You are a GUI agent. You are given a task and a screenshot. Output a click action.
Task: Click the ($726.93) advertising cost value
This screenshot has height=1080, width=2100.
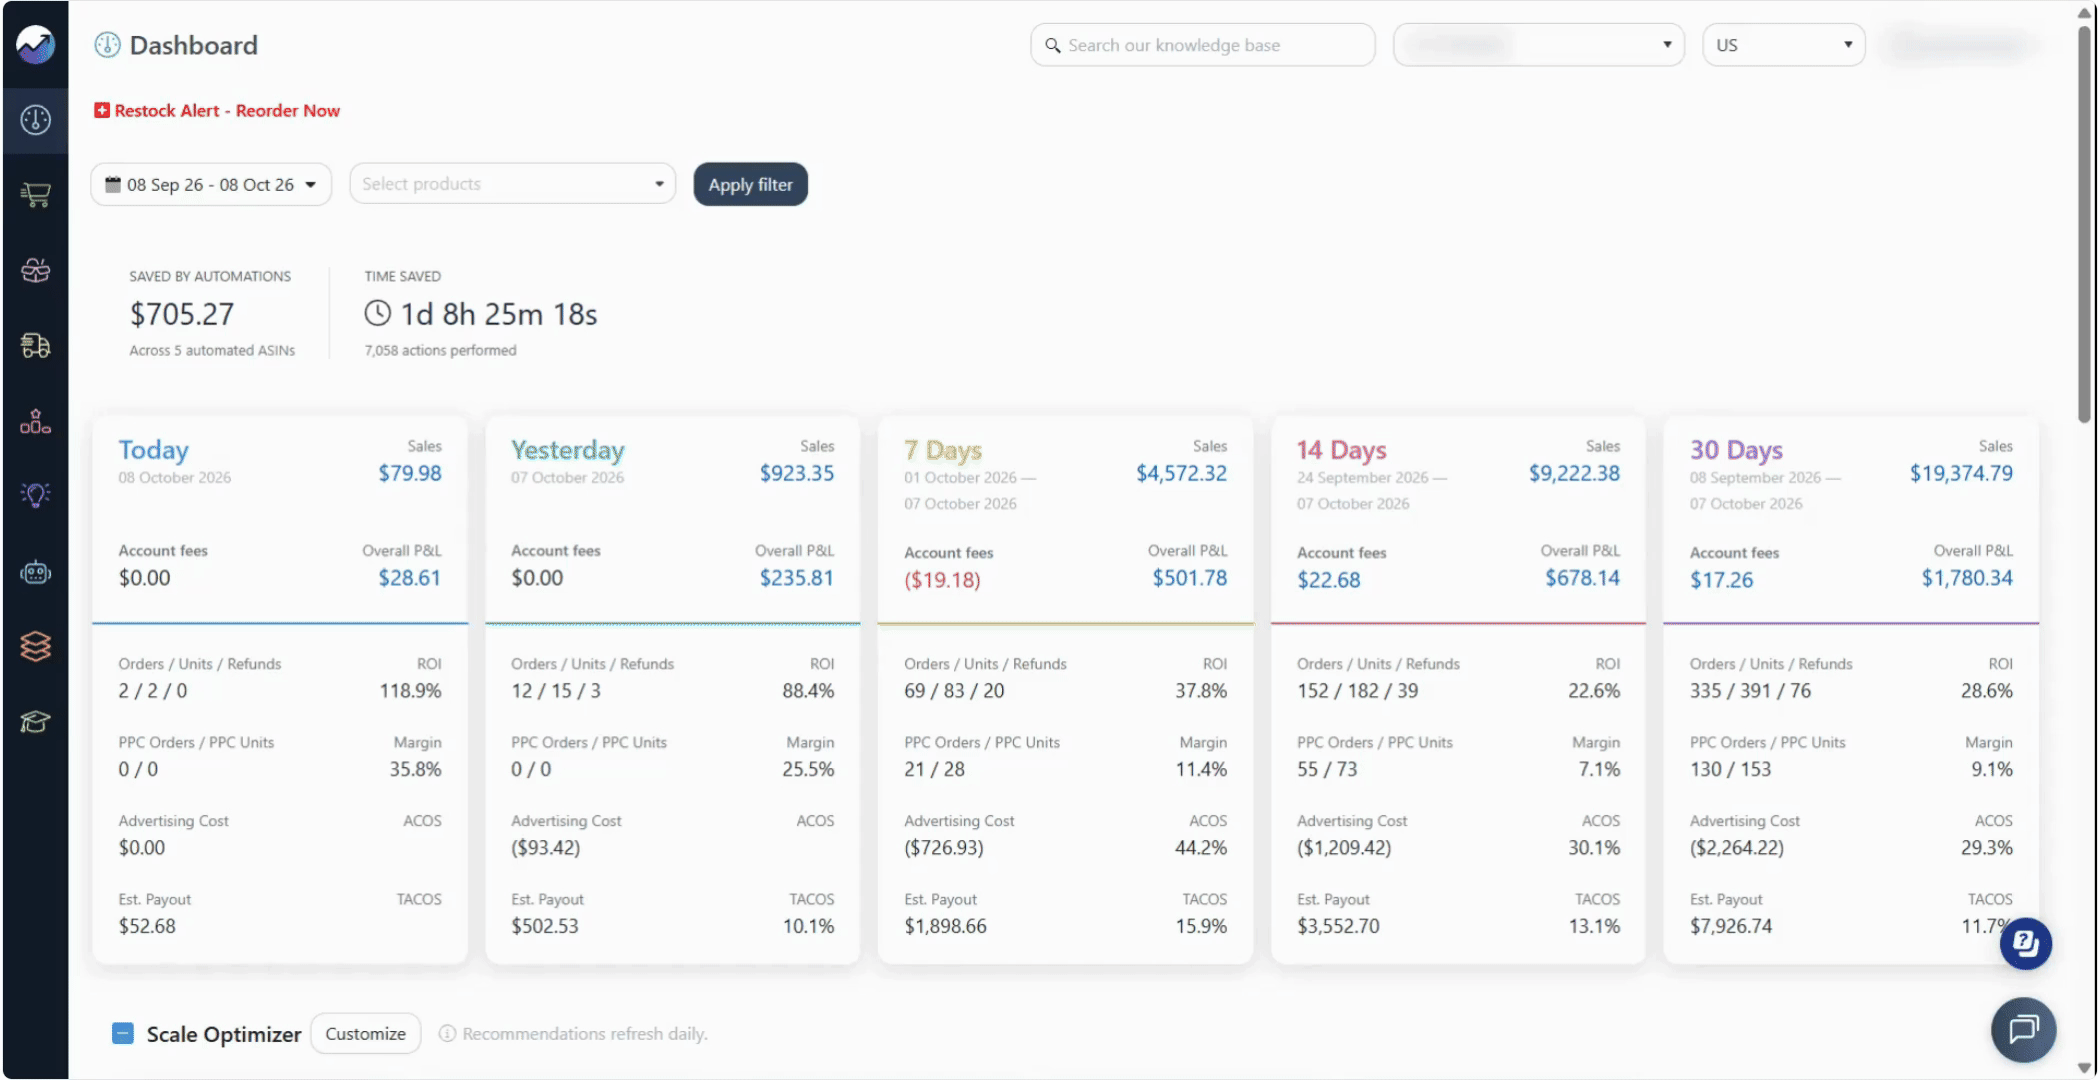click(944, 847)
